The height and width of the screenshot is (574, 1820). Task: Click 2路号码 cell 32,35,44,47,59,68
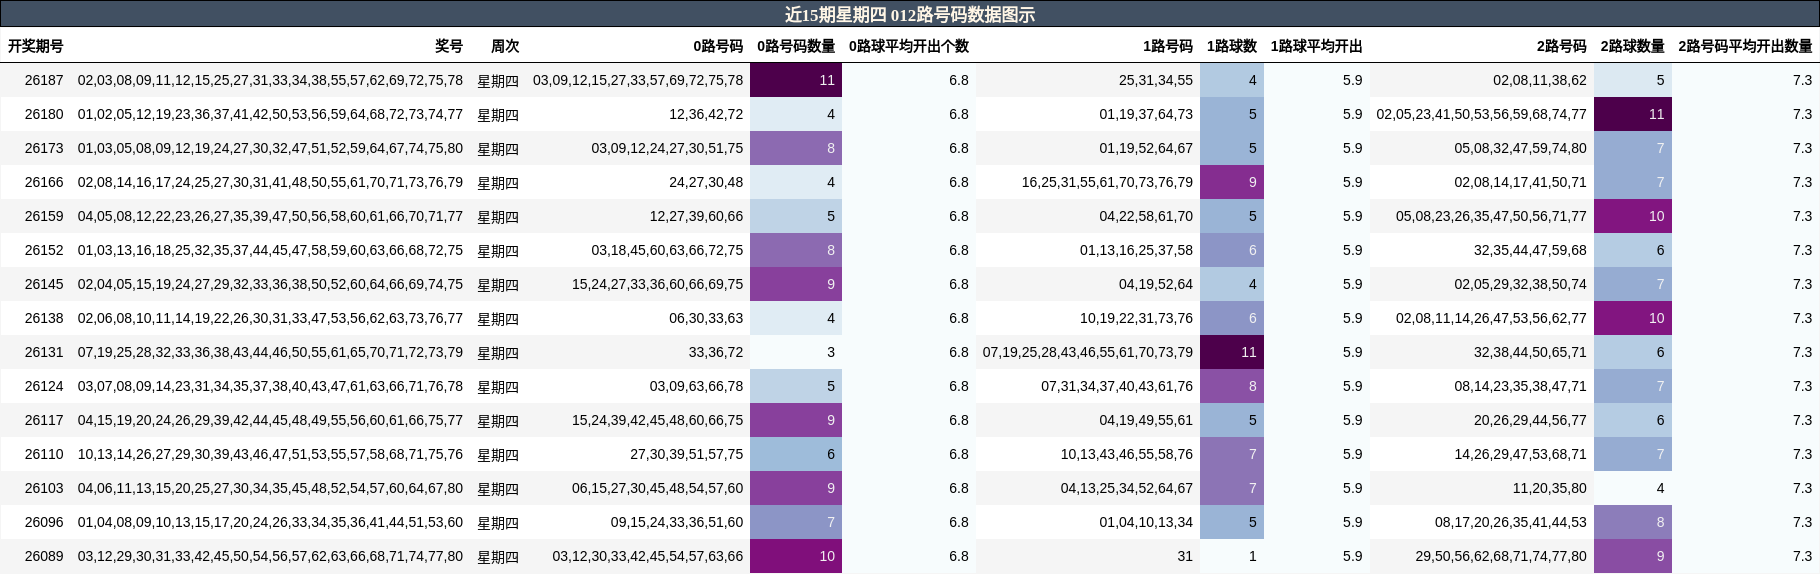point(1530,250)
